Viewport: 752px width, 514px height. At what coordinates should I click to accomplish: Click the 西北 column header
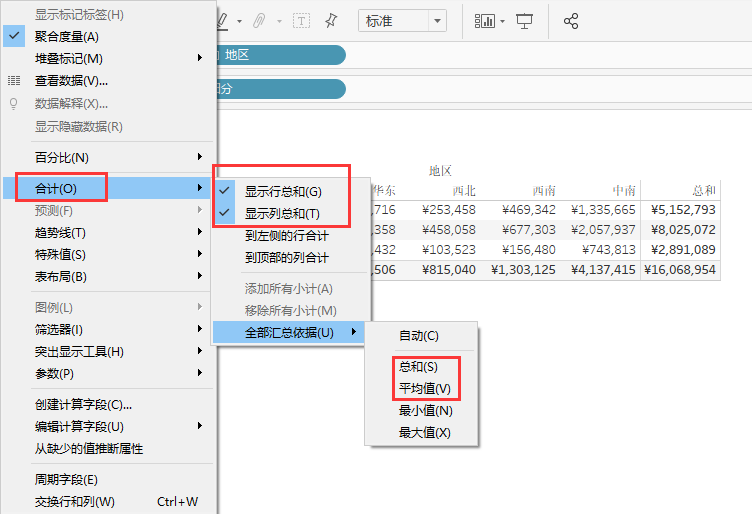464,190
